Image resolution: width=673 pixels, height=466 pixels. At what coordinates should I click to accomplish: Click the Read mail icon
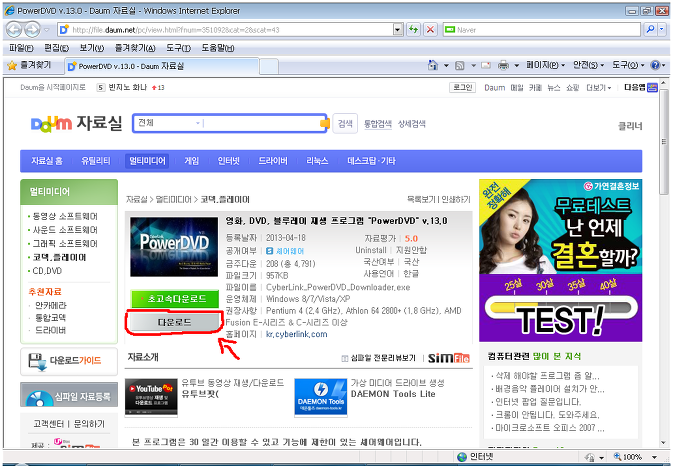point(486,66)
